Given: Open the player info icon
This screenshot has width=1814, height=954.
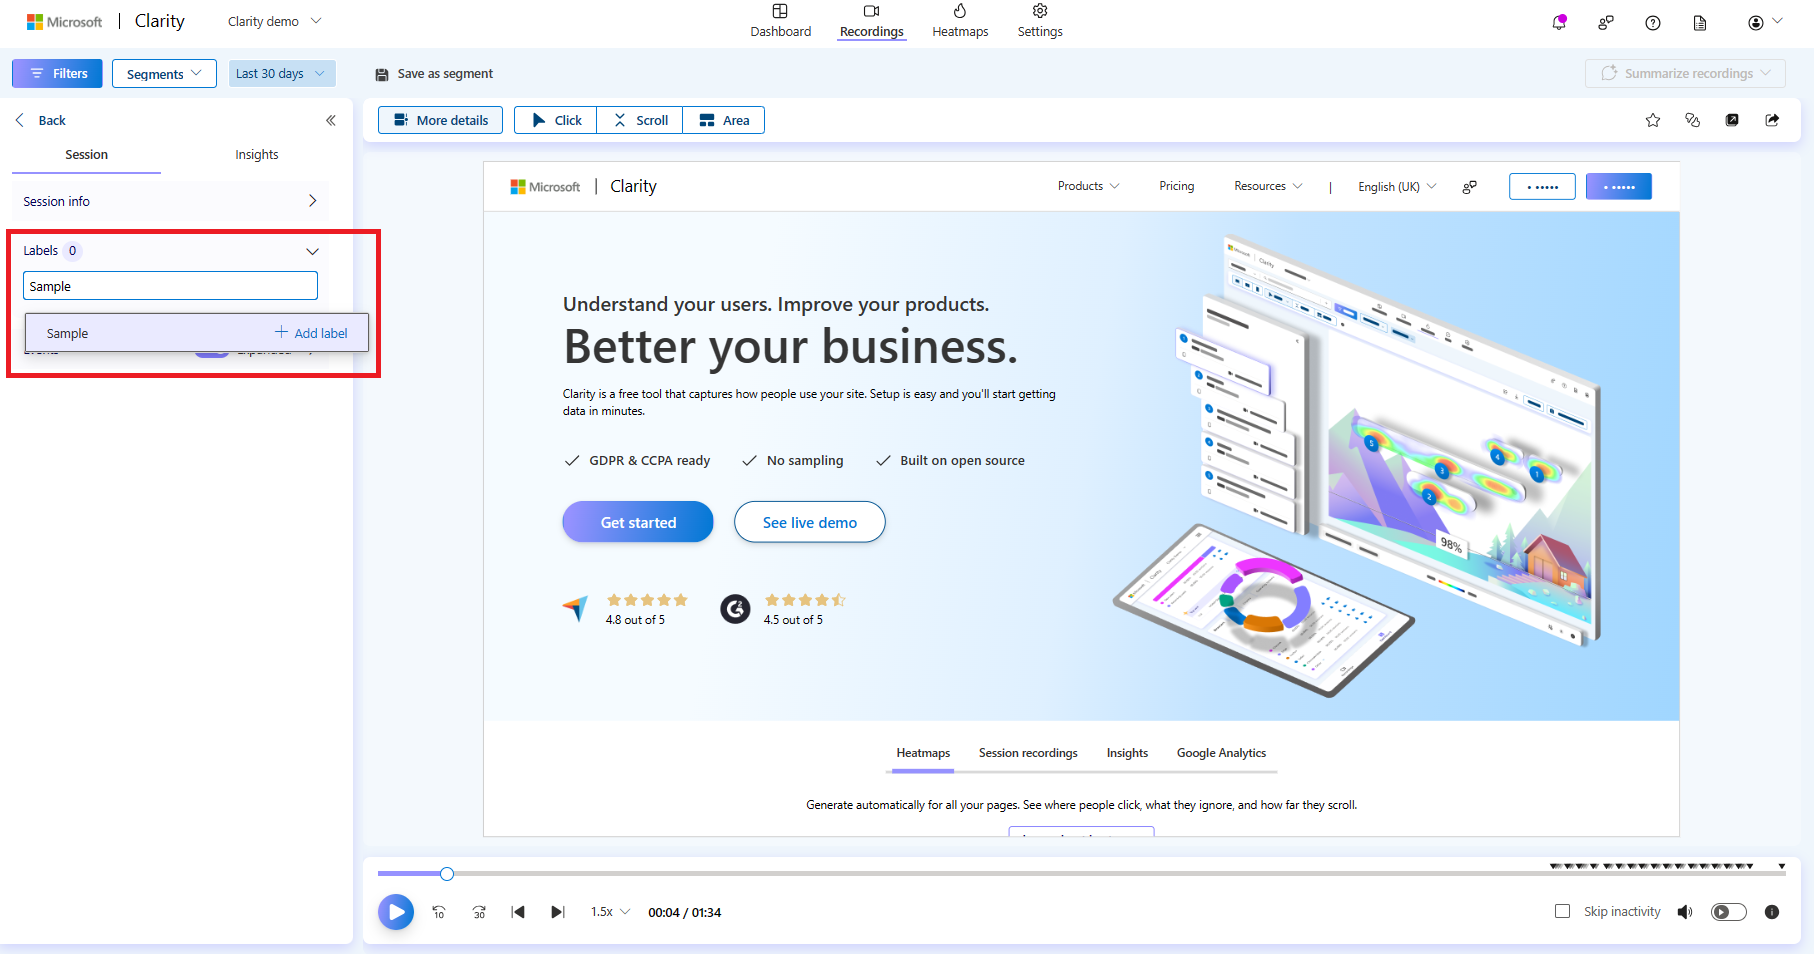Looking at the screenshot, I should click(x=1772, y=912).
